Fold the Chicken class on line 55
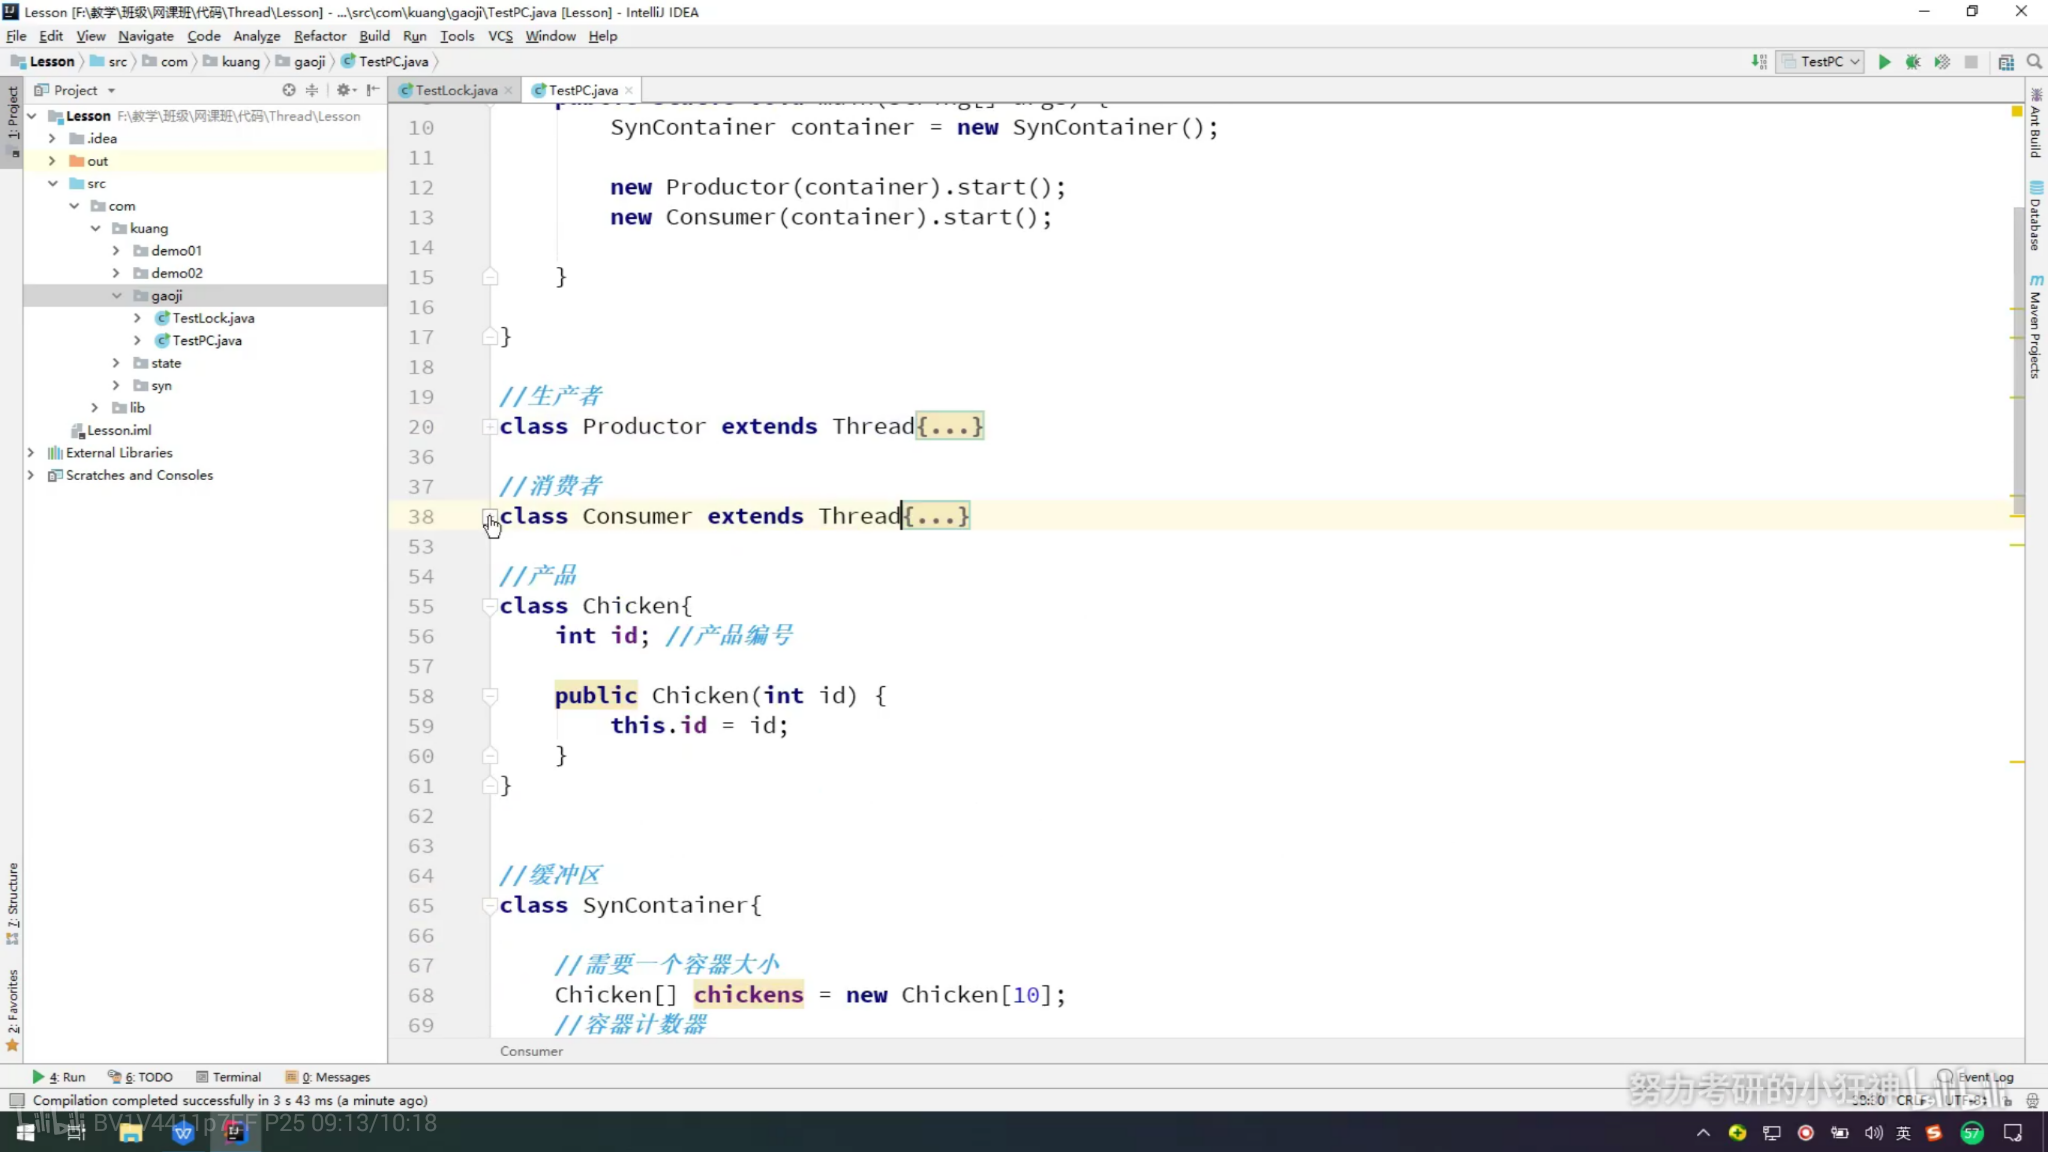Viewport: 2048px width, 1152px height. tap(490, 607)
